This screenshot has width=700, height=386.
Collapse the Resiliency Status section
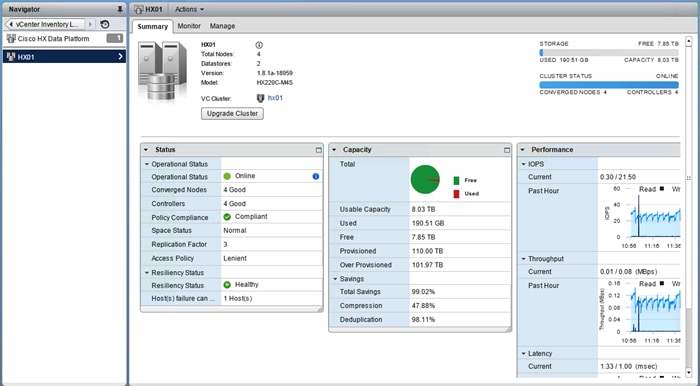pyautogui.click(x=146, y=273)
